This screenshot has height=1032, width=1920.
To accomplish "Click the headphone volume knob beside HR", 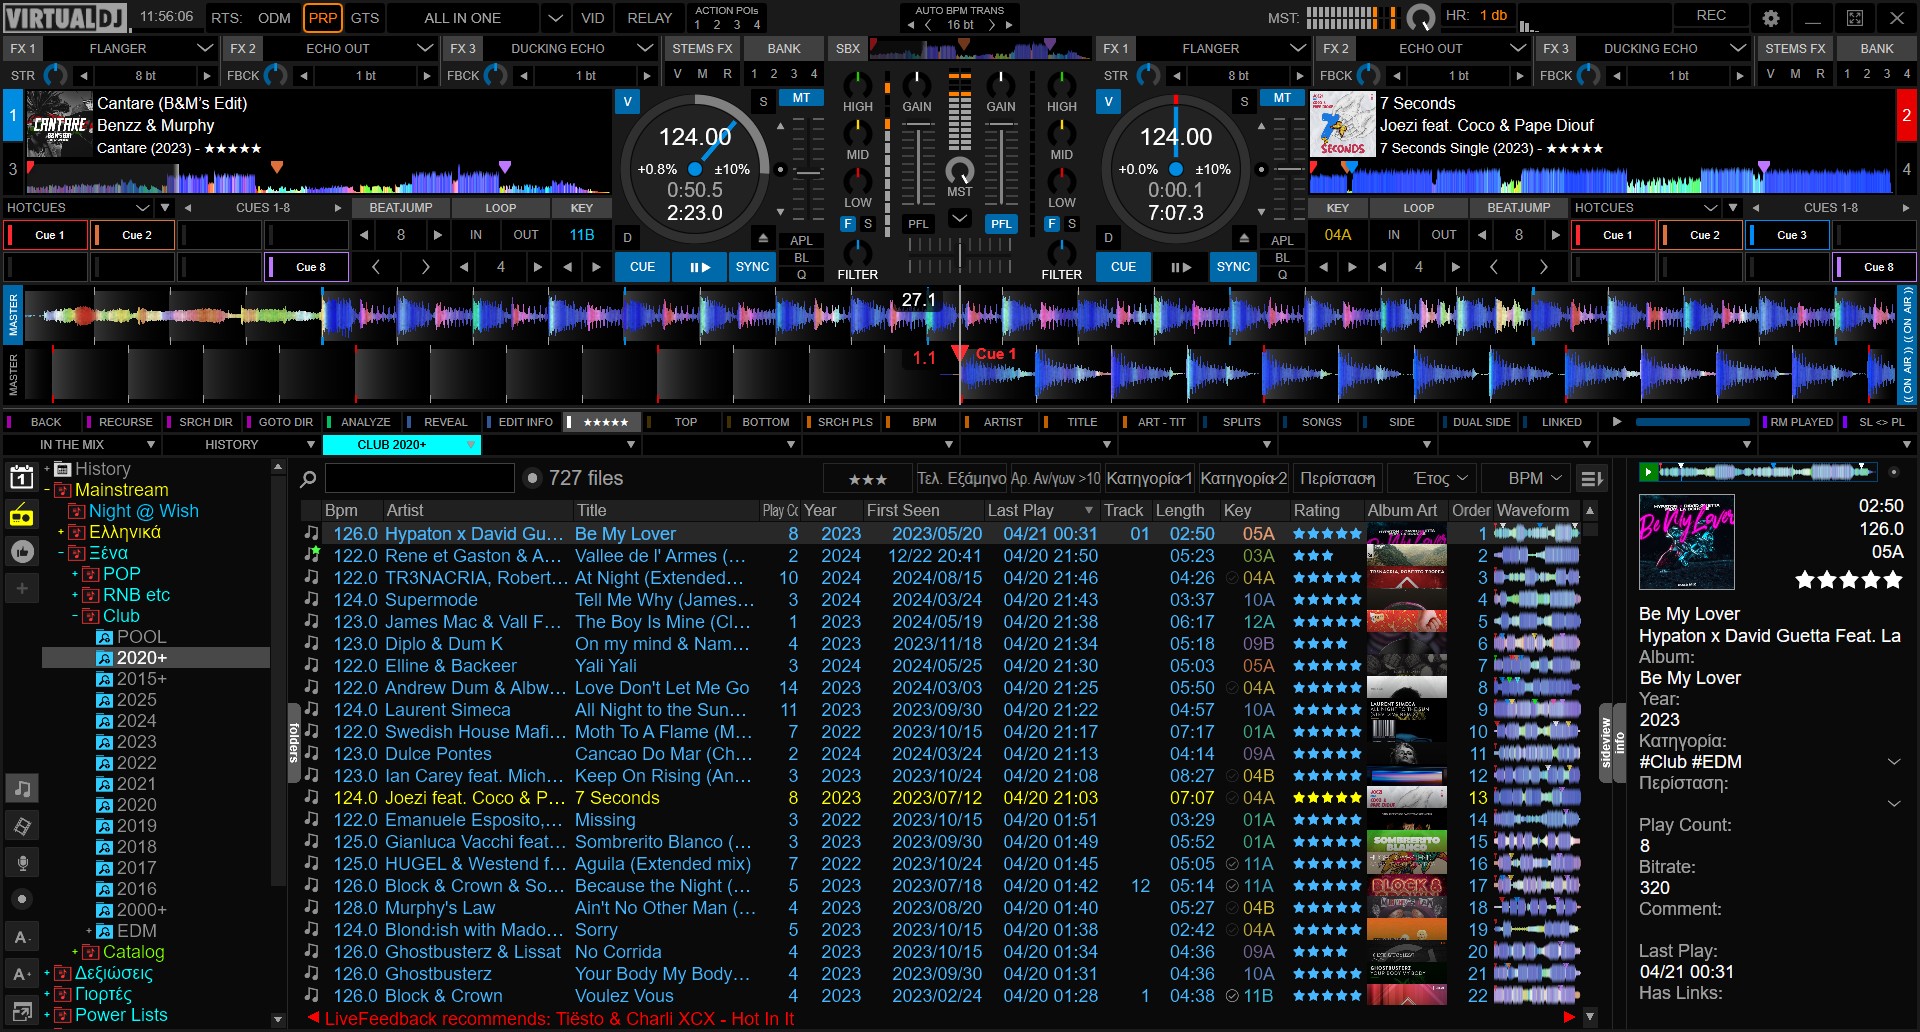I will pos(1420,17).
